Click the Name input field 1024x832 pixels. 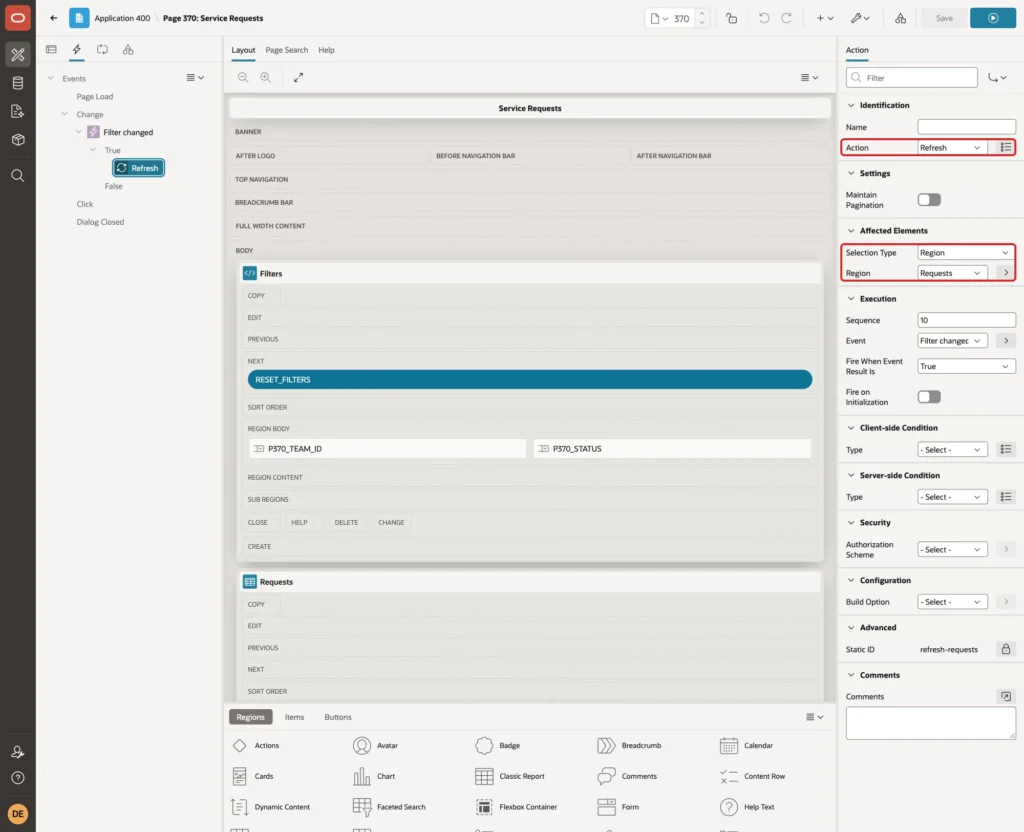[x=966, y=127]
